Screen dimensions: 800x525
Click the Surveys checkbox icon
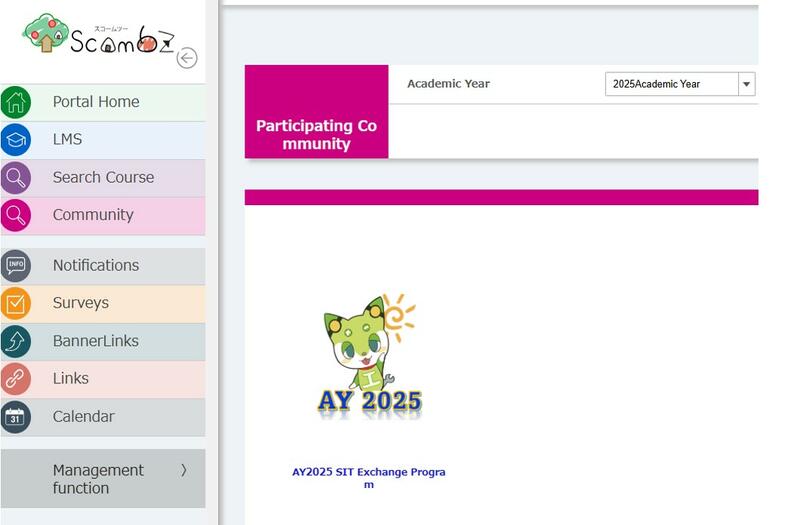pos(16,303)
